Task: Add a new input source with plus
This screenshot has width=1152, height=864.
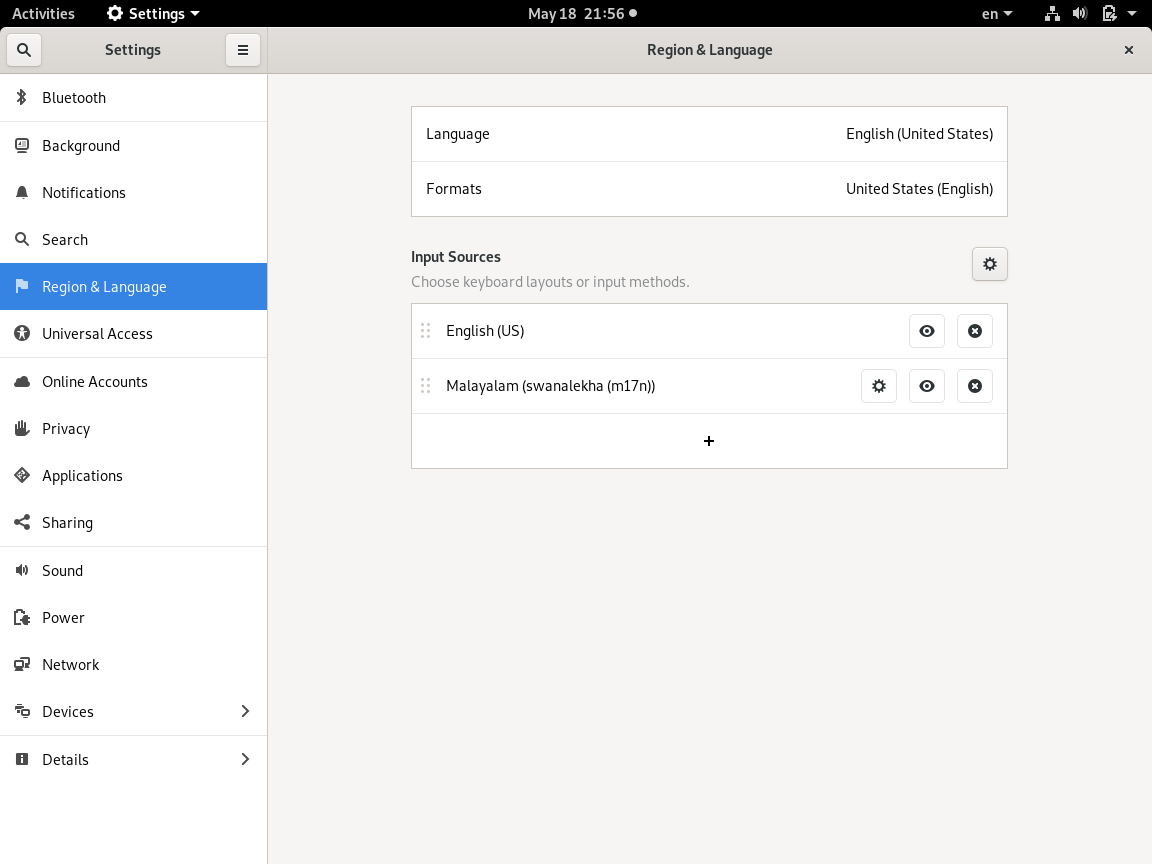Action: [x=708, y=441]
